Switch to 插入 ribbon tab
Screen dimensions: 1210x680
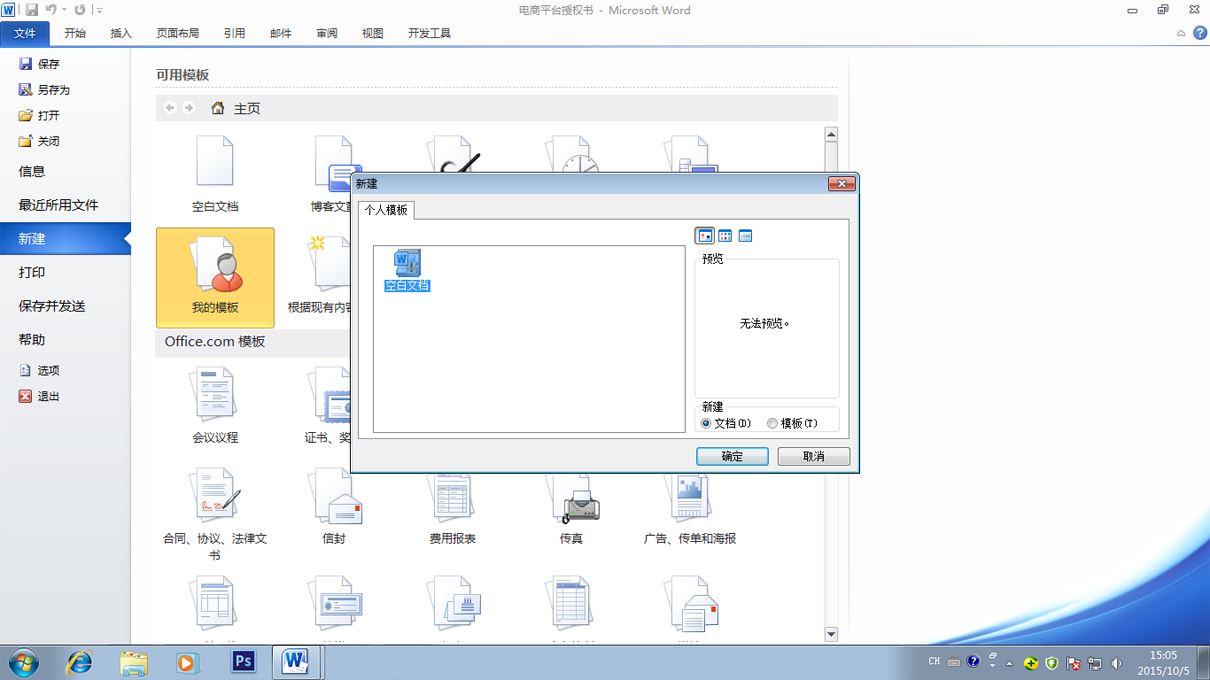tap(121, 33)
